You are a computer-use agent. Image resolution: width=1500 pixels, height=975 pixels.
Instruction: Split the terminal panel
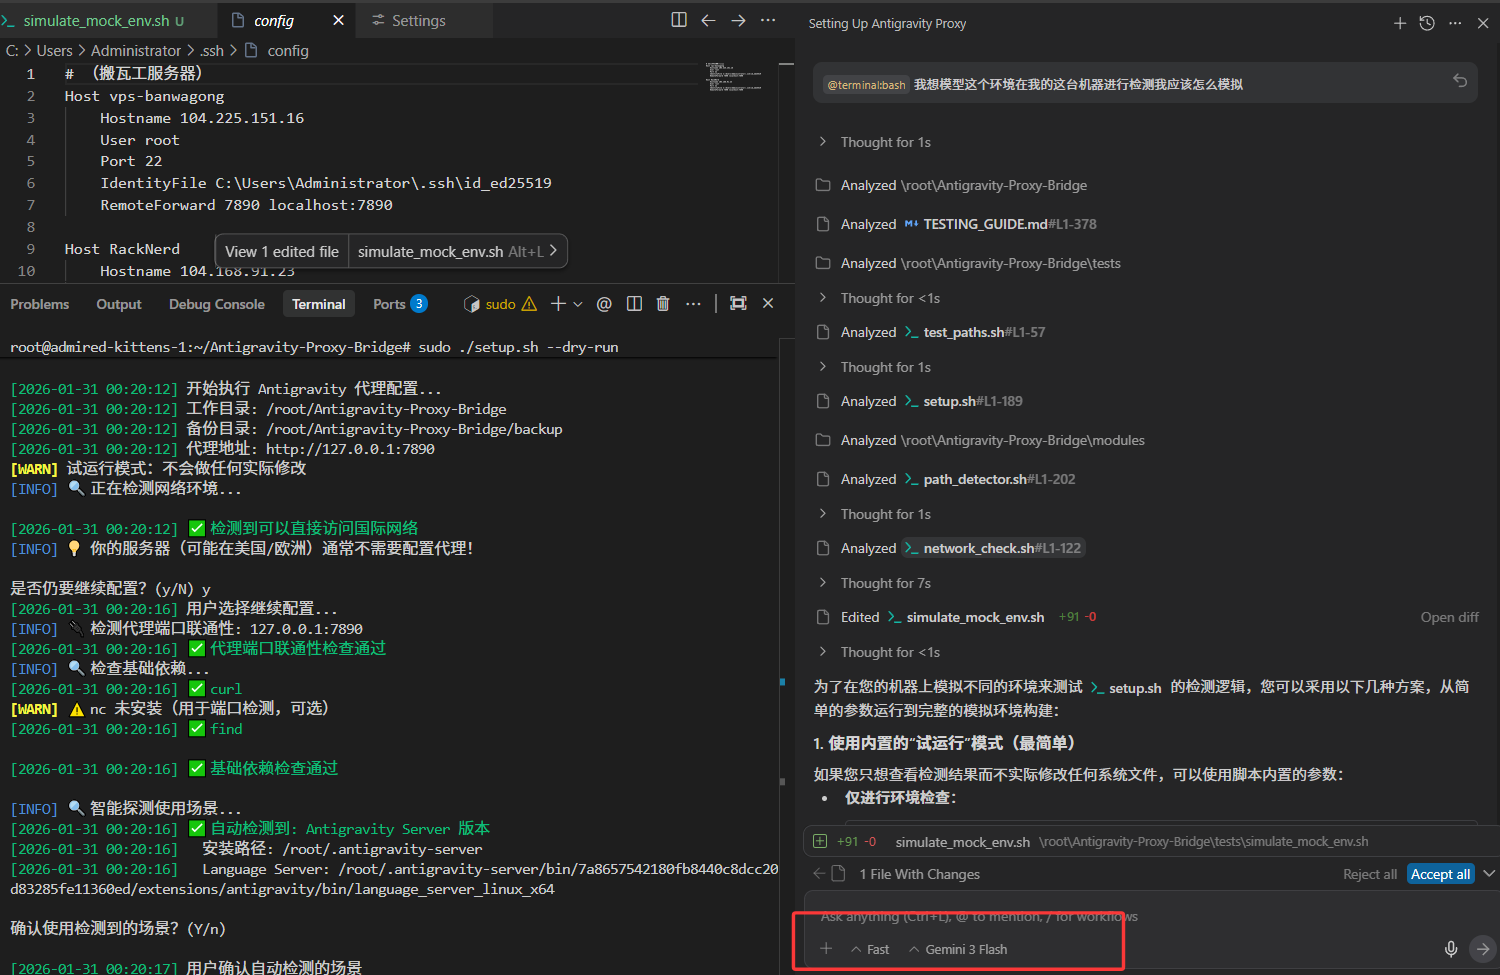[634, 304]
